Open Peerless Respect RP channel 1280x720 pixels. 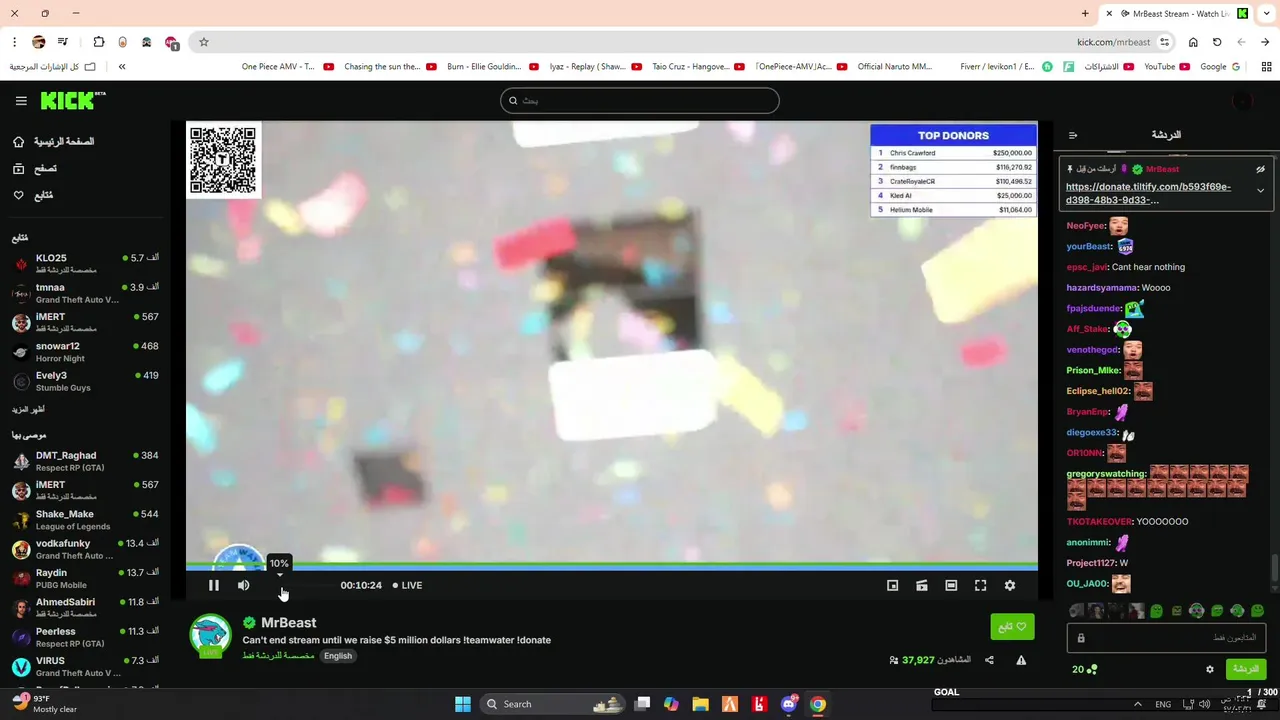click(85, 637)
